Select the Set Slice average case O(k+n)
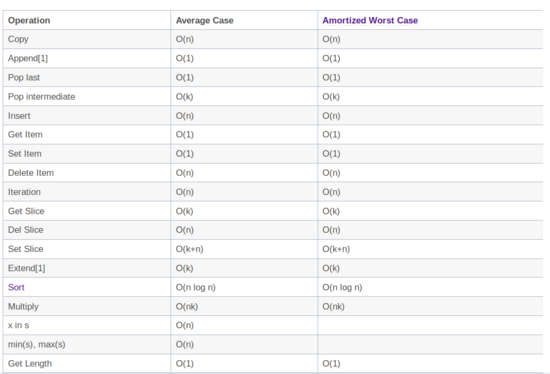This screenshot has width=550, height=374. (x=189, y=249)
